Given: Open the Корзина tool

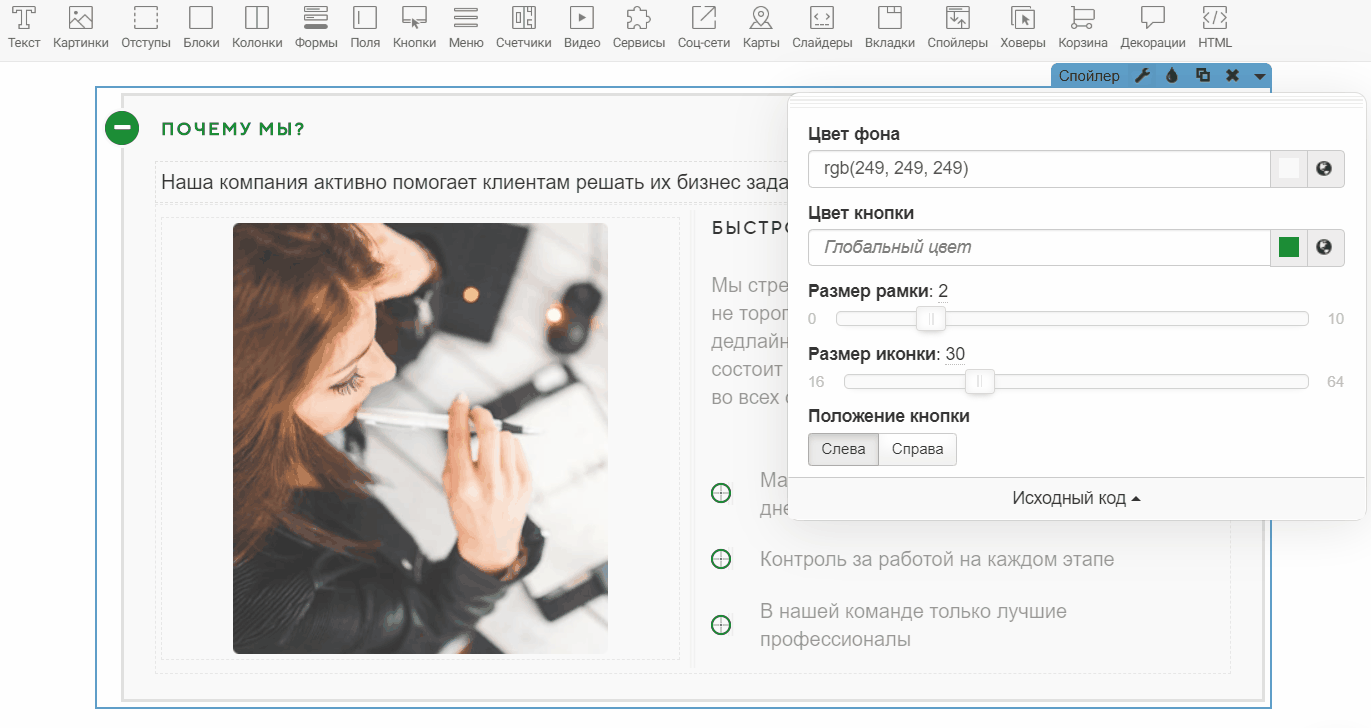Looking at the screenshot, I should click(1082, 26).
